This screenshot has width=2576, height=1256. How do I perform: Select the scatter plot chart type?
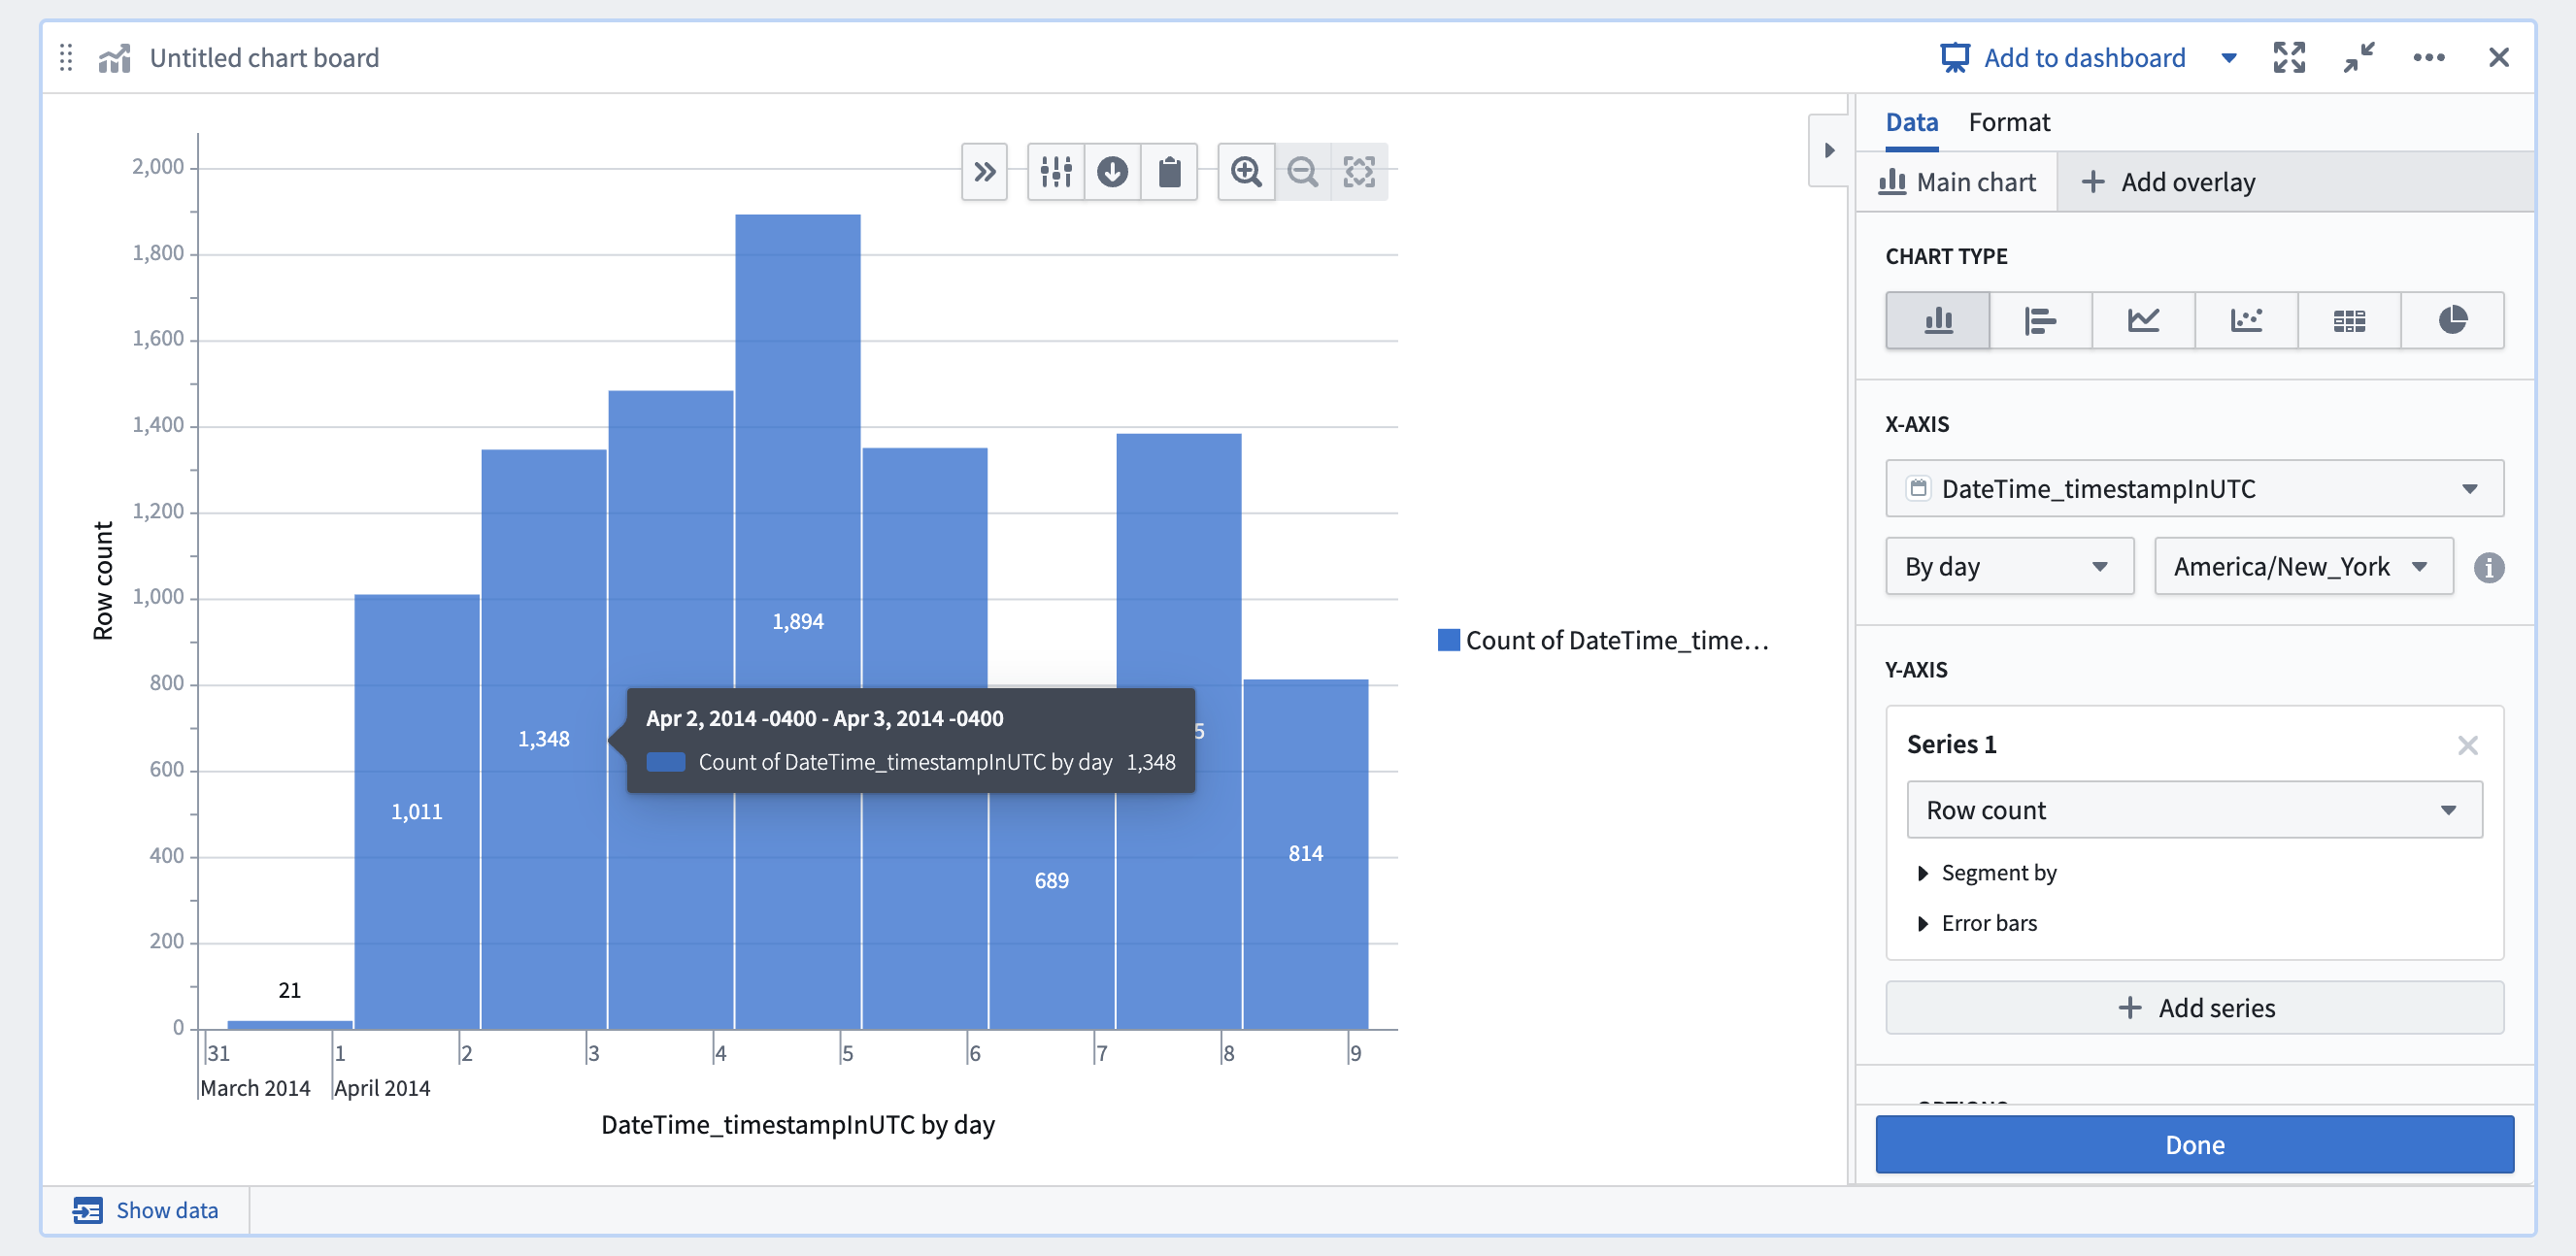point(2246,320)
